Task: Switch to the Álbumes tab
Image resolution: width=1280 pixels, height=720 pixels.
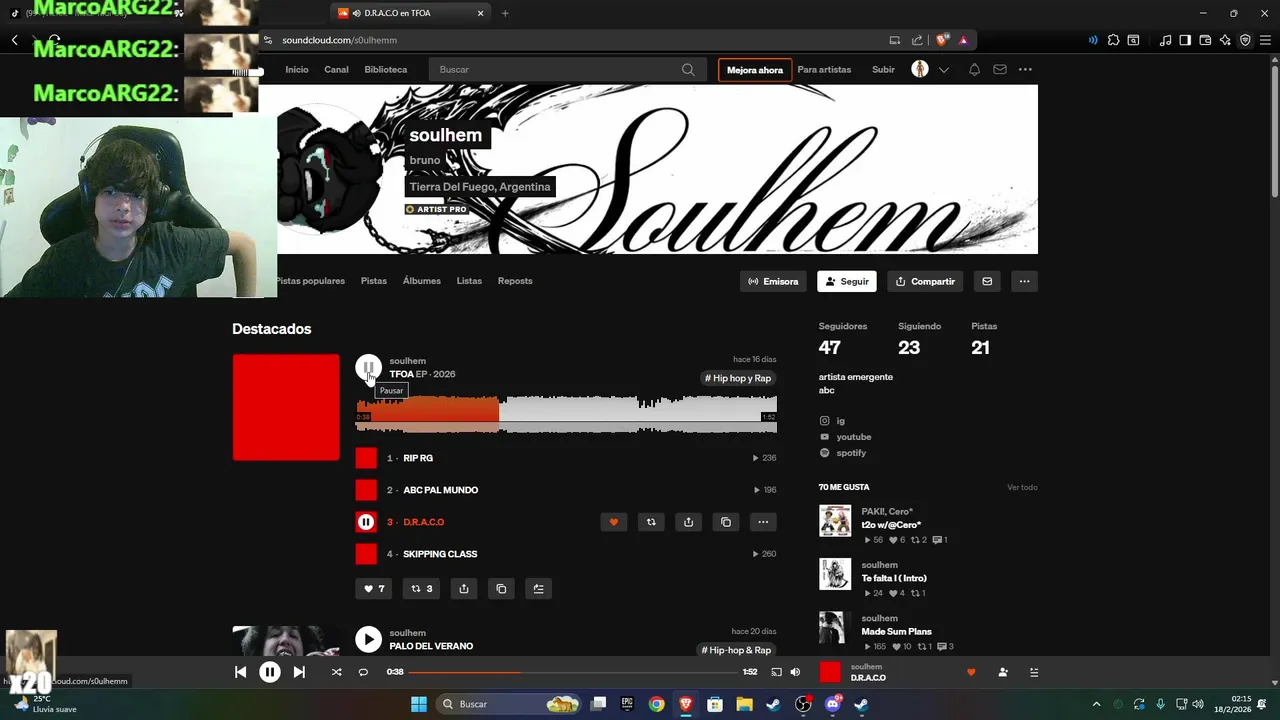Action: coord(422,281)
